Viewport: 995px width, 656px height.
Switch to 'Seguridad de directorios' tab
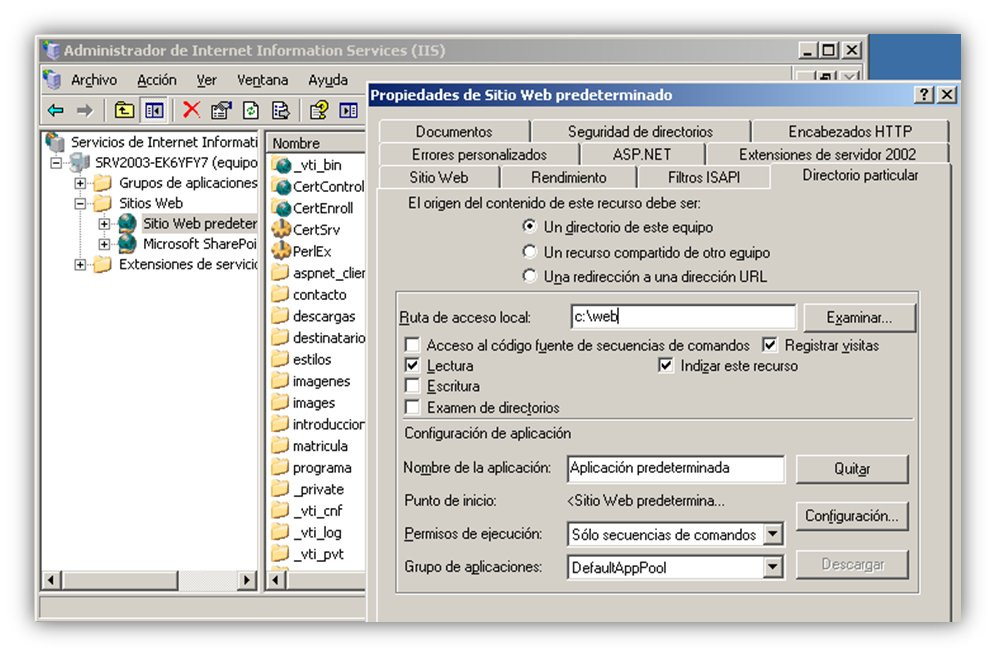pyautogui.click(x=640, y=131)
